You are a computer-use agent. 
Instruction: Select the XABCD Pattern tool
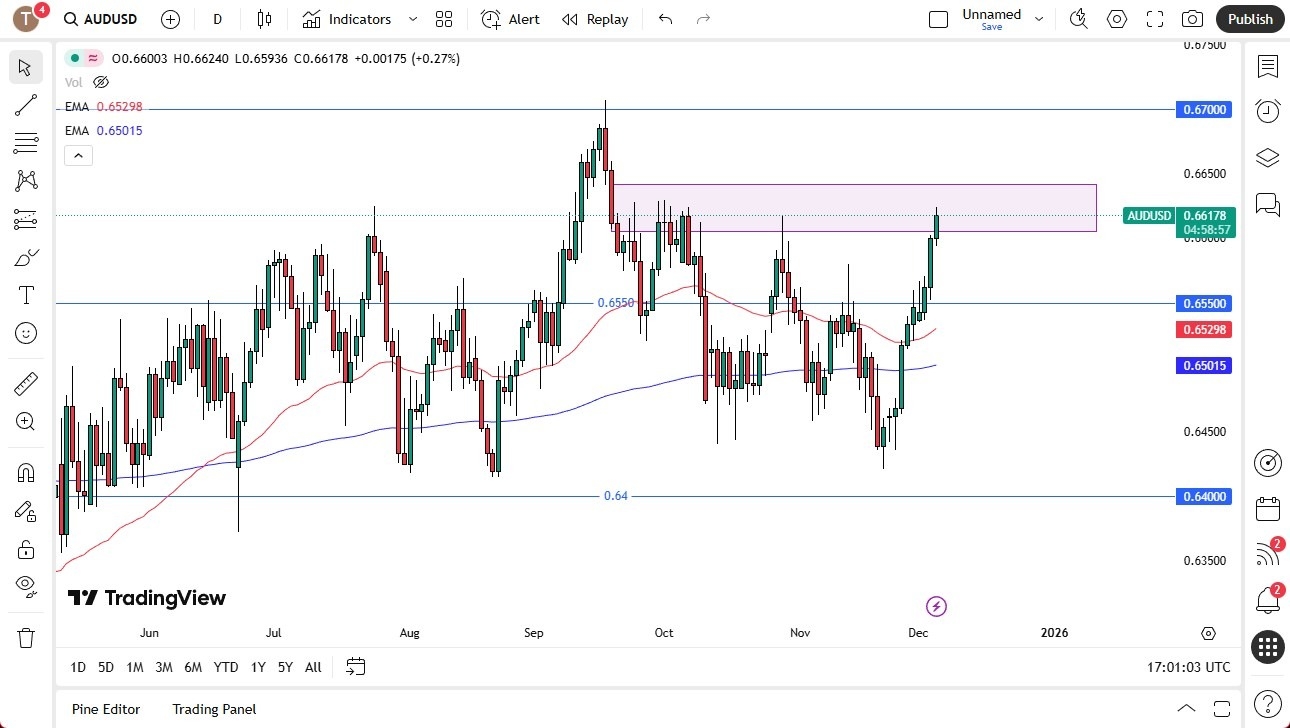[x=26, y=181]
